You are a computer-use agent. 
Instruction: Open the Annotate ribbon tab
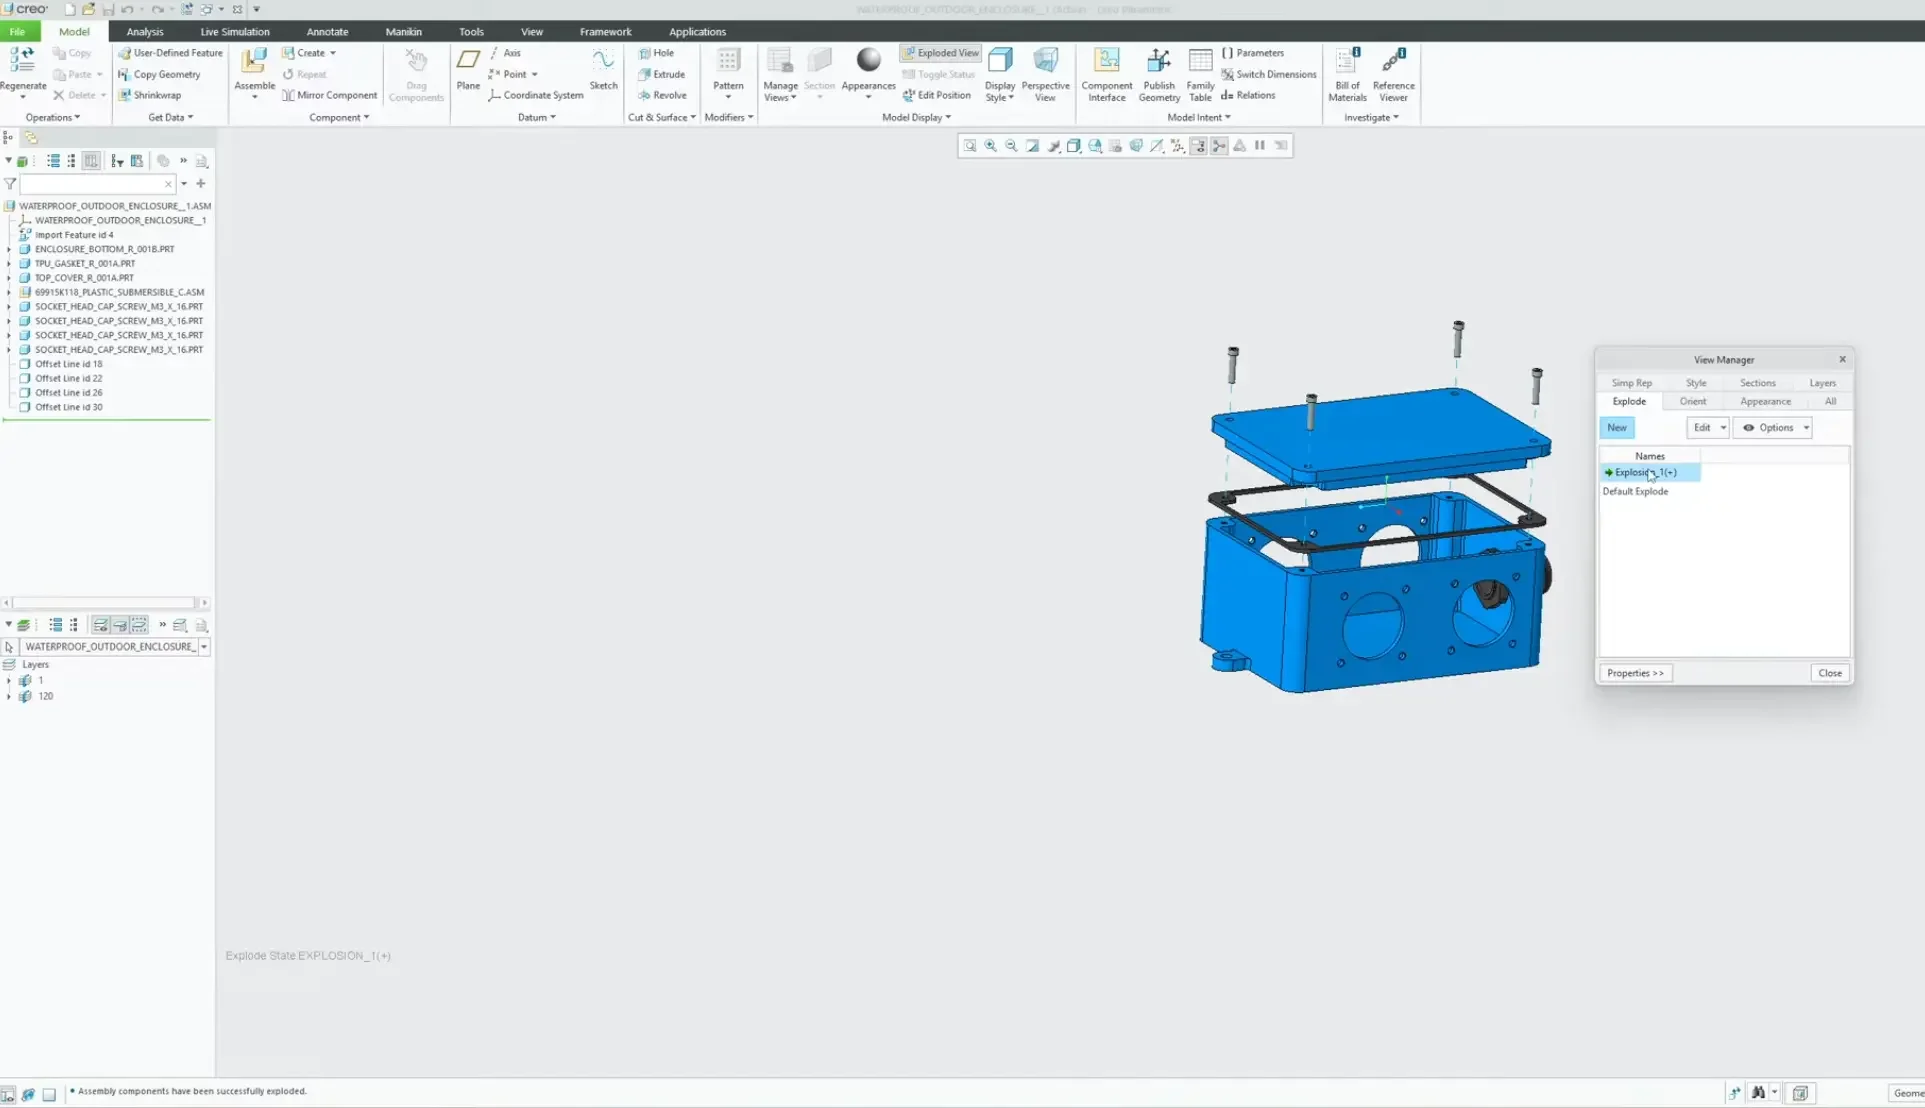[327, 32]
